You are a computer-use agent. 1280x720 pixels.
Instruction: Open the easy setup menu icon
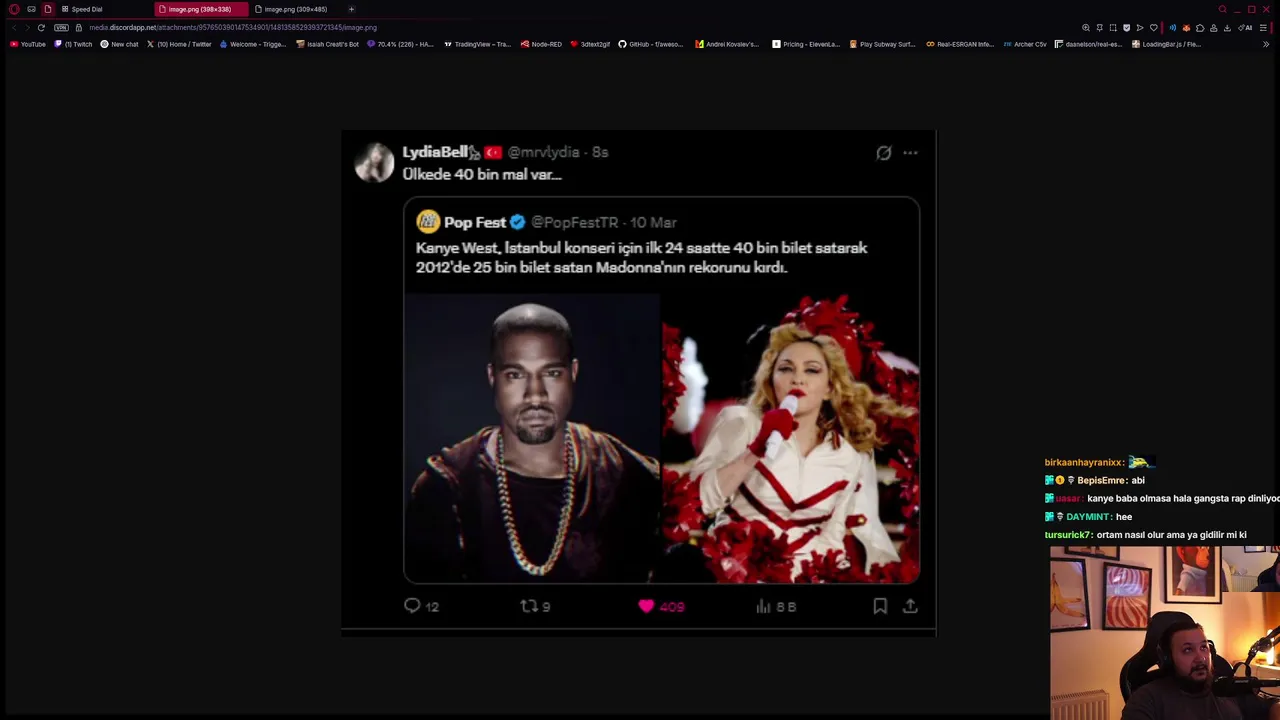(x=1263, y=28)
